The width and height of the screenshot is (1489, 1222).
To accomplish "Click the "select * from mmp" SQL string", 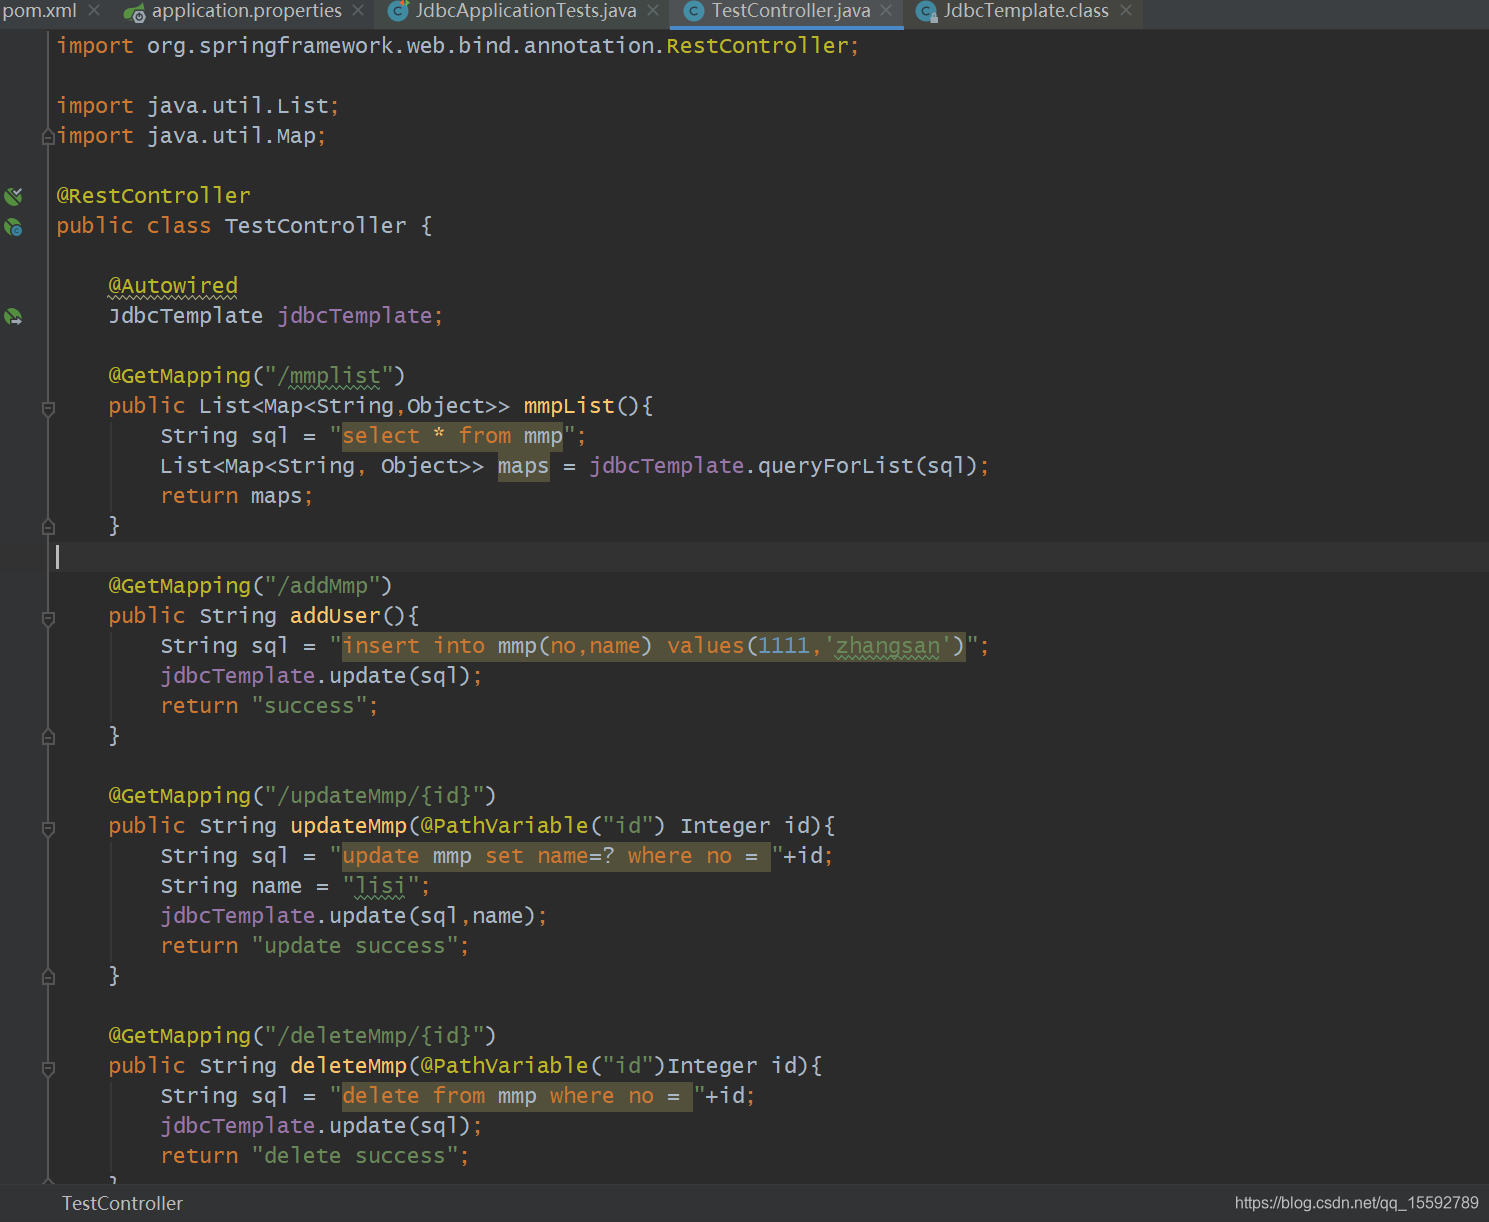I will (x=452, y=436).
